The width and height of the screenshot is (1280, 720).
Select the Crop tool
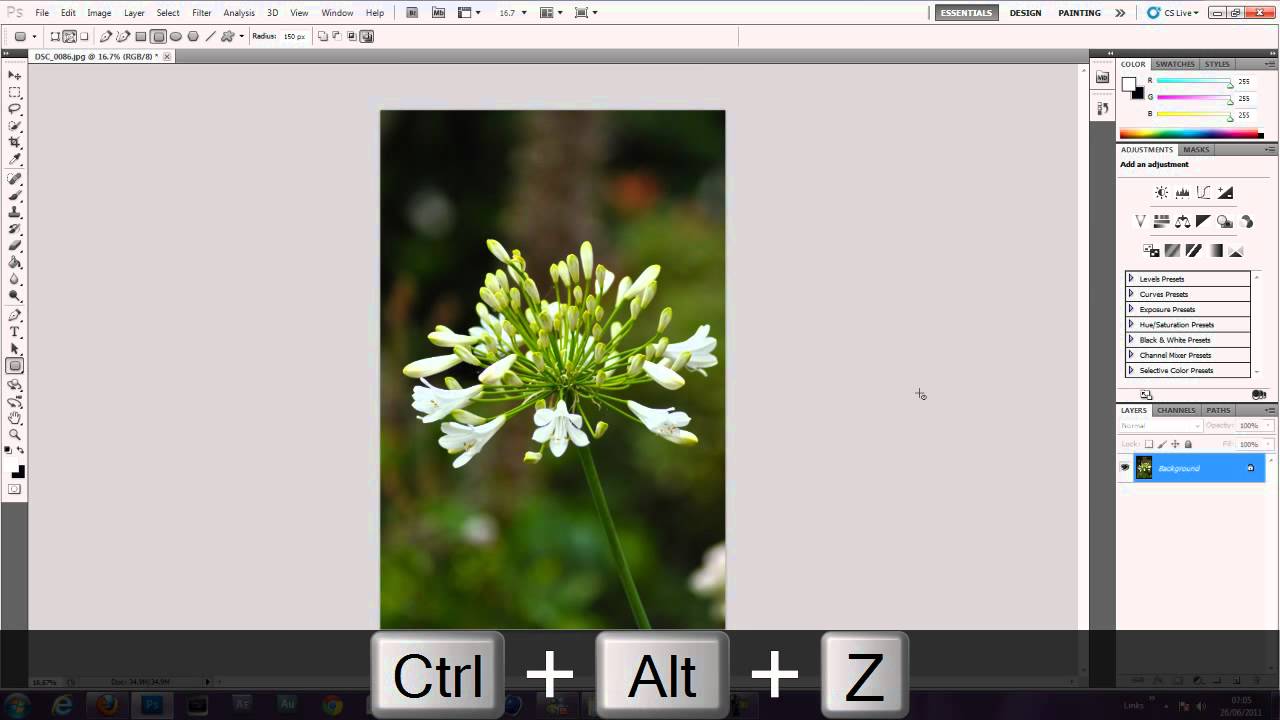point(15,142)
